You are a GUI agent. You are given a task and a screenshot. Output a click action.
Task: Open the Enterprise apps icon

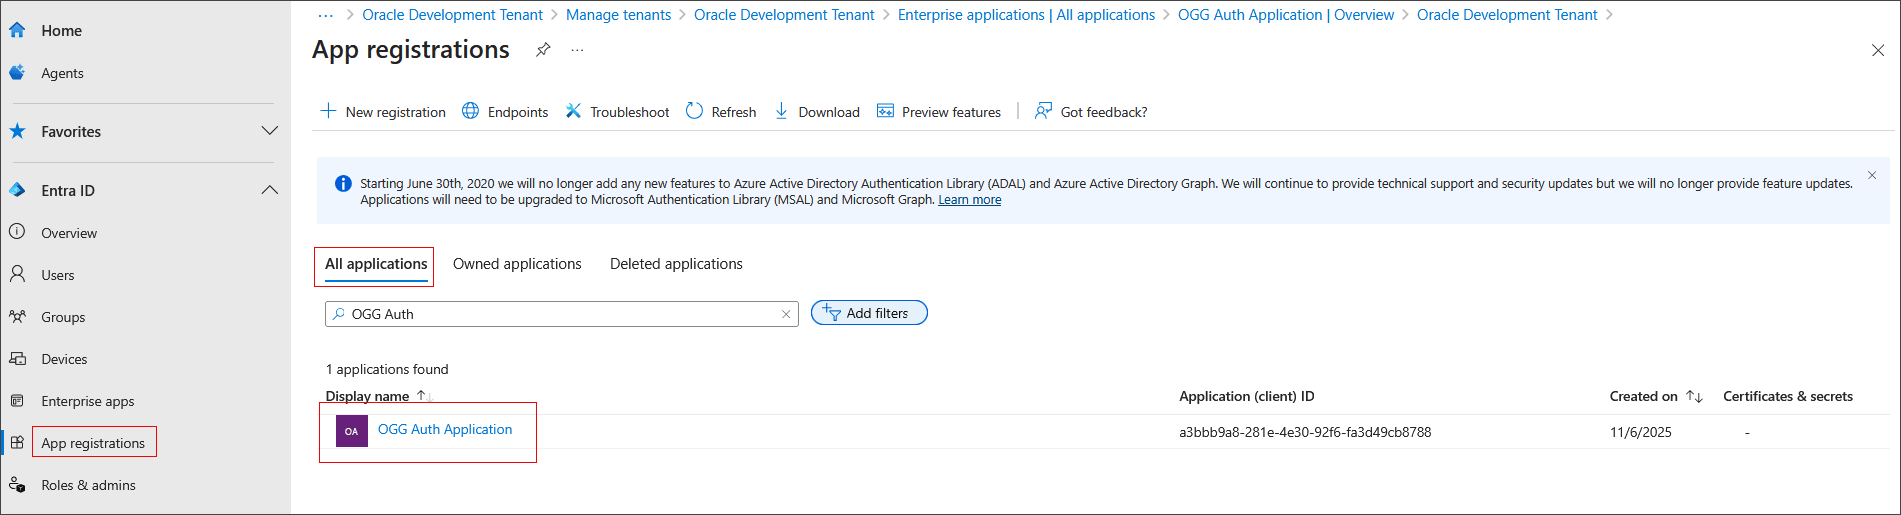point(17,400)
